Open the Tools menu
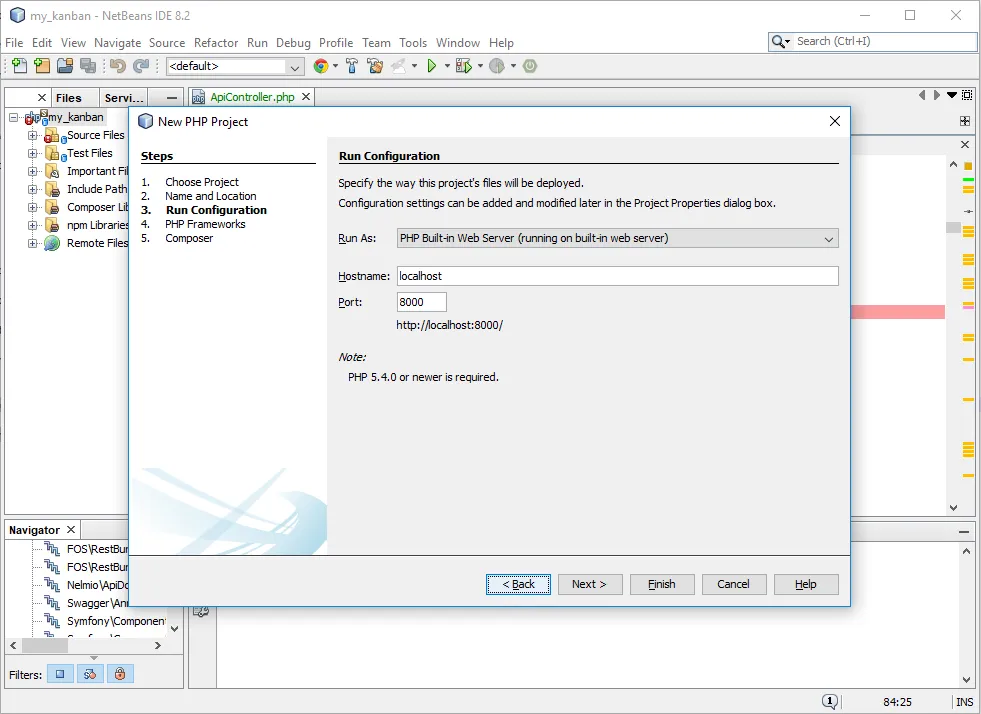 pyautogui.click(x=413, y=43)
